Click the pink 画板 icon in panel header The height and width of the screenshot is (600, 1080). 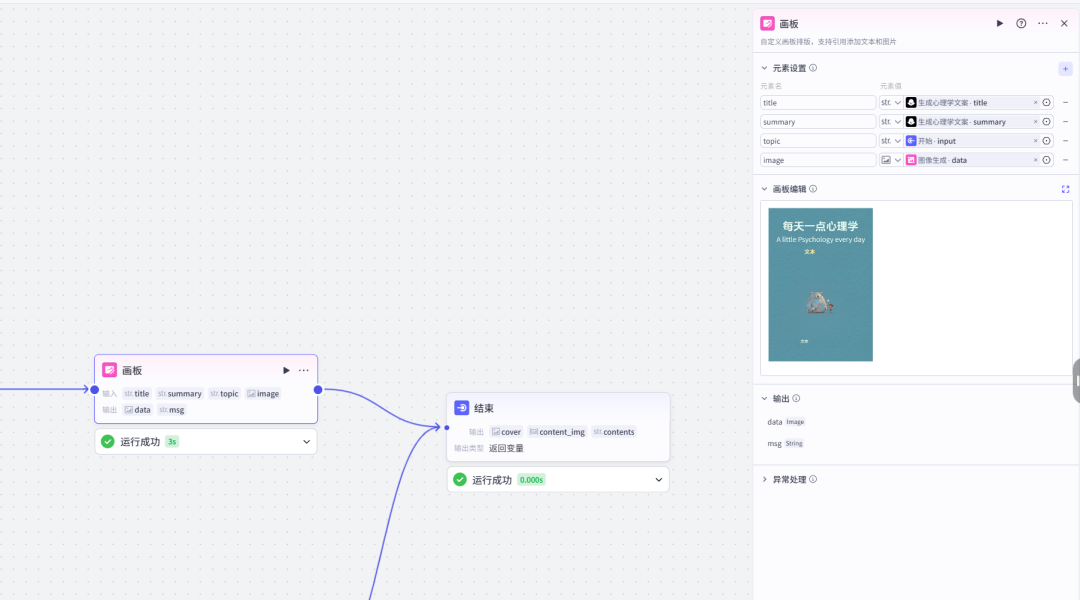(x=767, y=23)
